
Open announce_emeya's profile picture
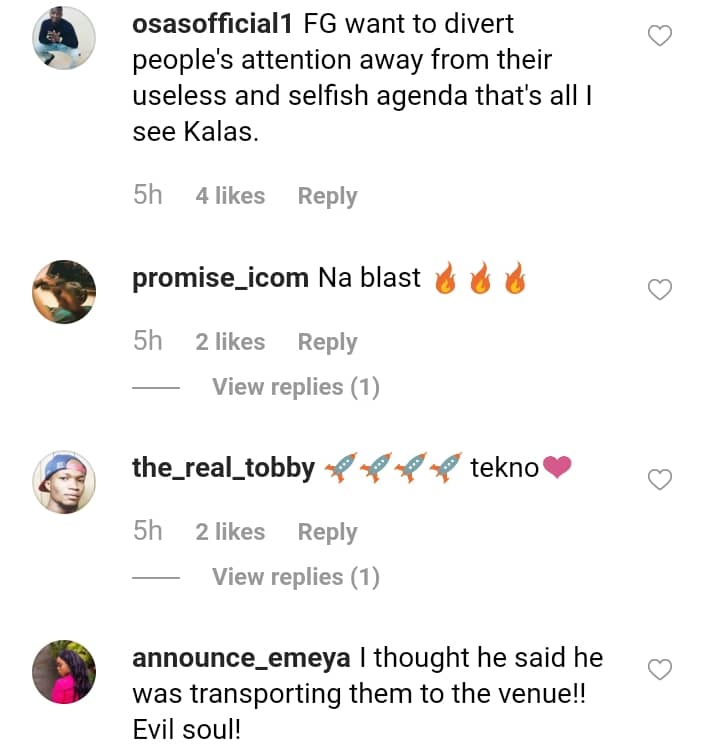[x=64, y=671]
